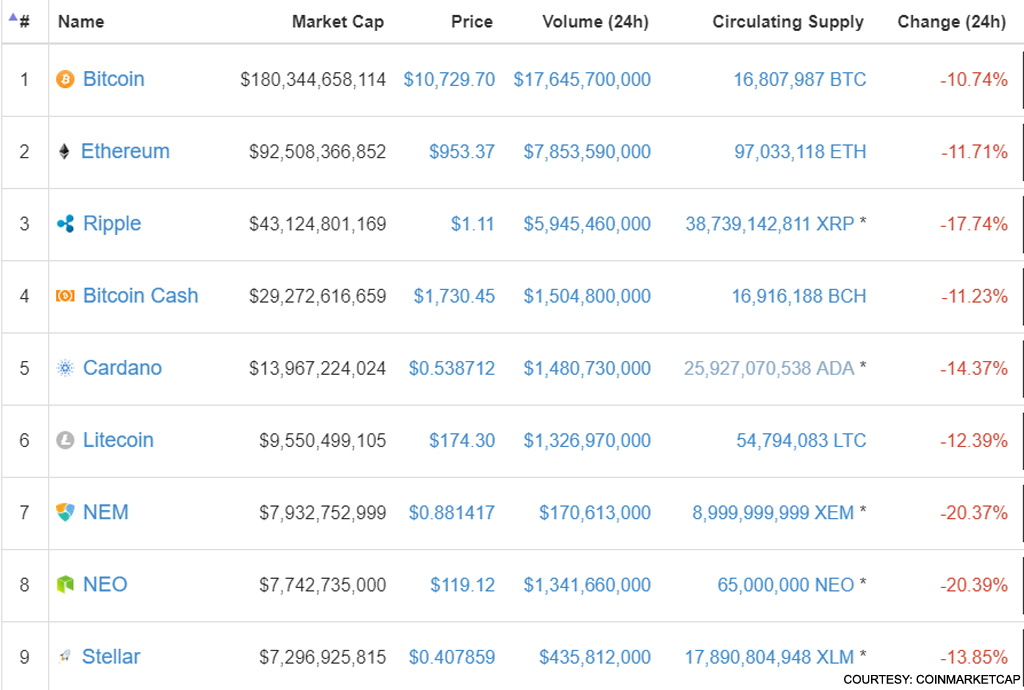This screenshot has width=1024, height=690.
Task: Sort by Volume (24h) column header
Action: [595, 22]
